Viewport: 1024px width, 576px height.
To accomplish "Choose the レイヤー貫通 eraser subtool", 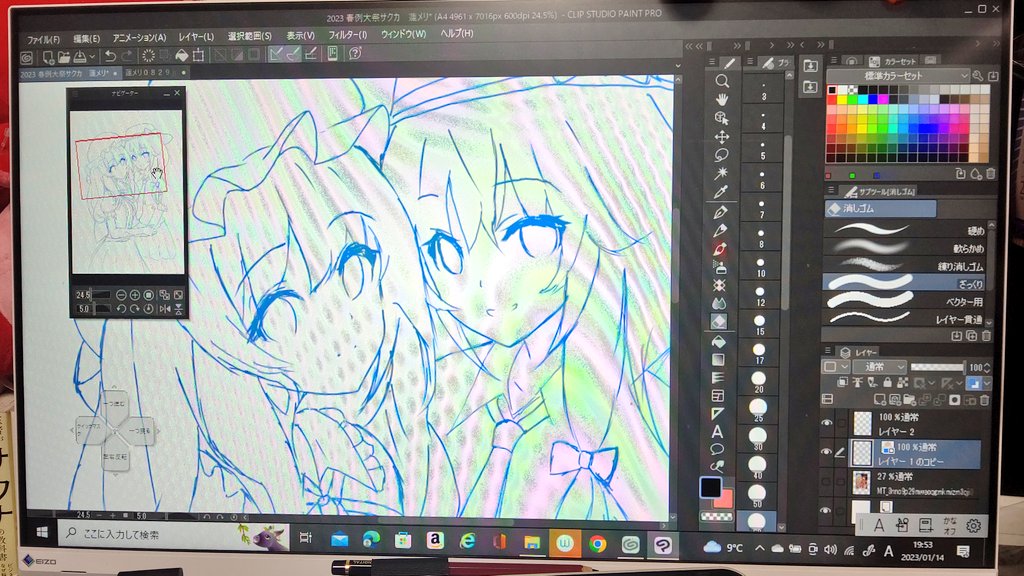I will 904,319.
